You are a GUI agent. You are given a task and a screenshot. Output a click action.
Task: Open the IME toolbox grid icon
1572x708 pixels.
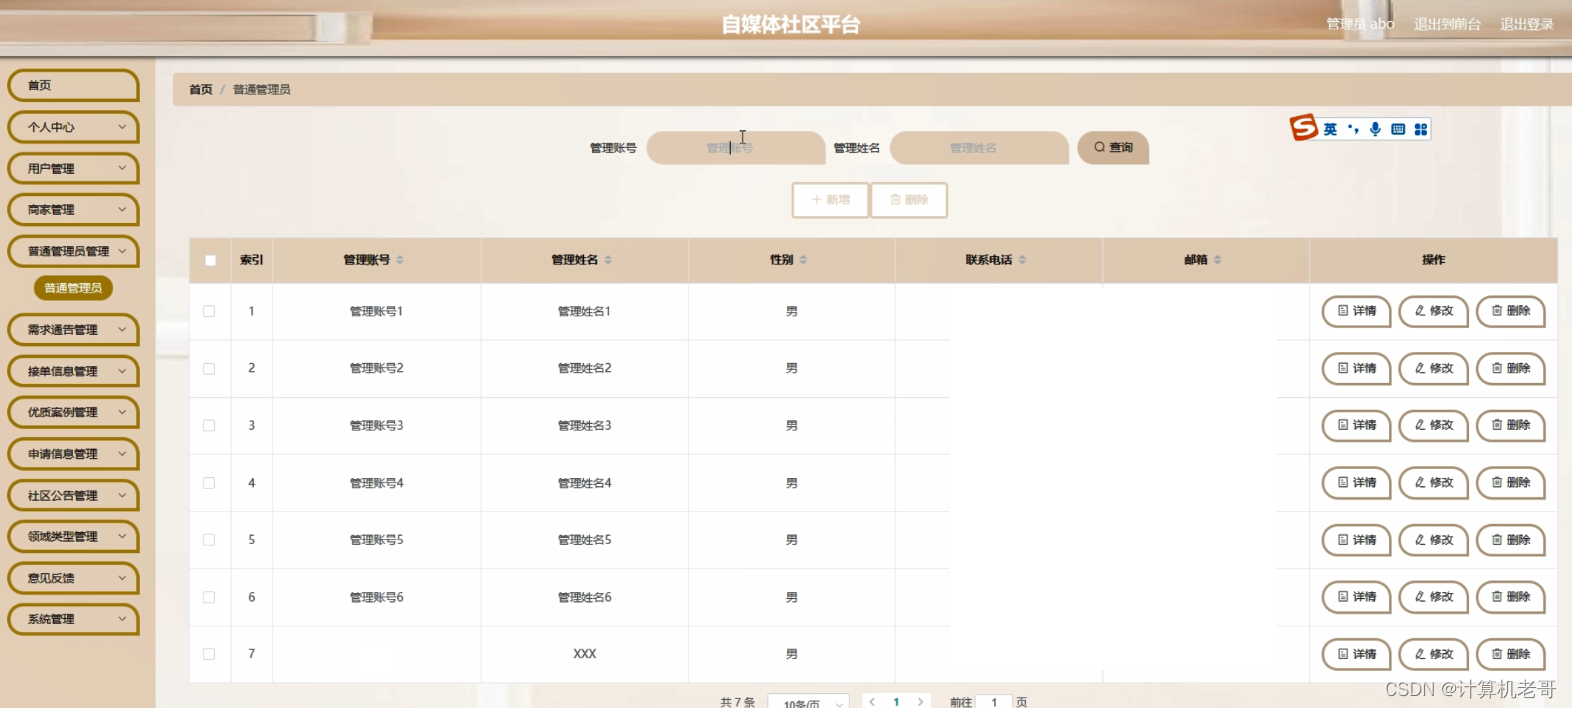click(x=1420, y=129)
